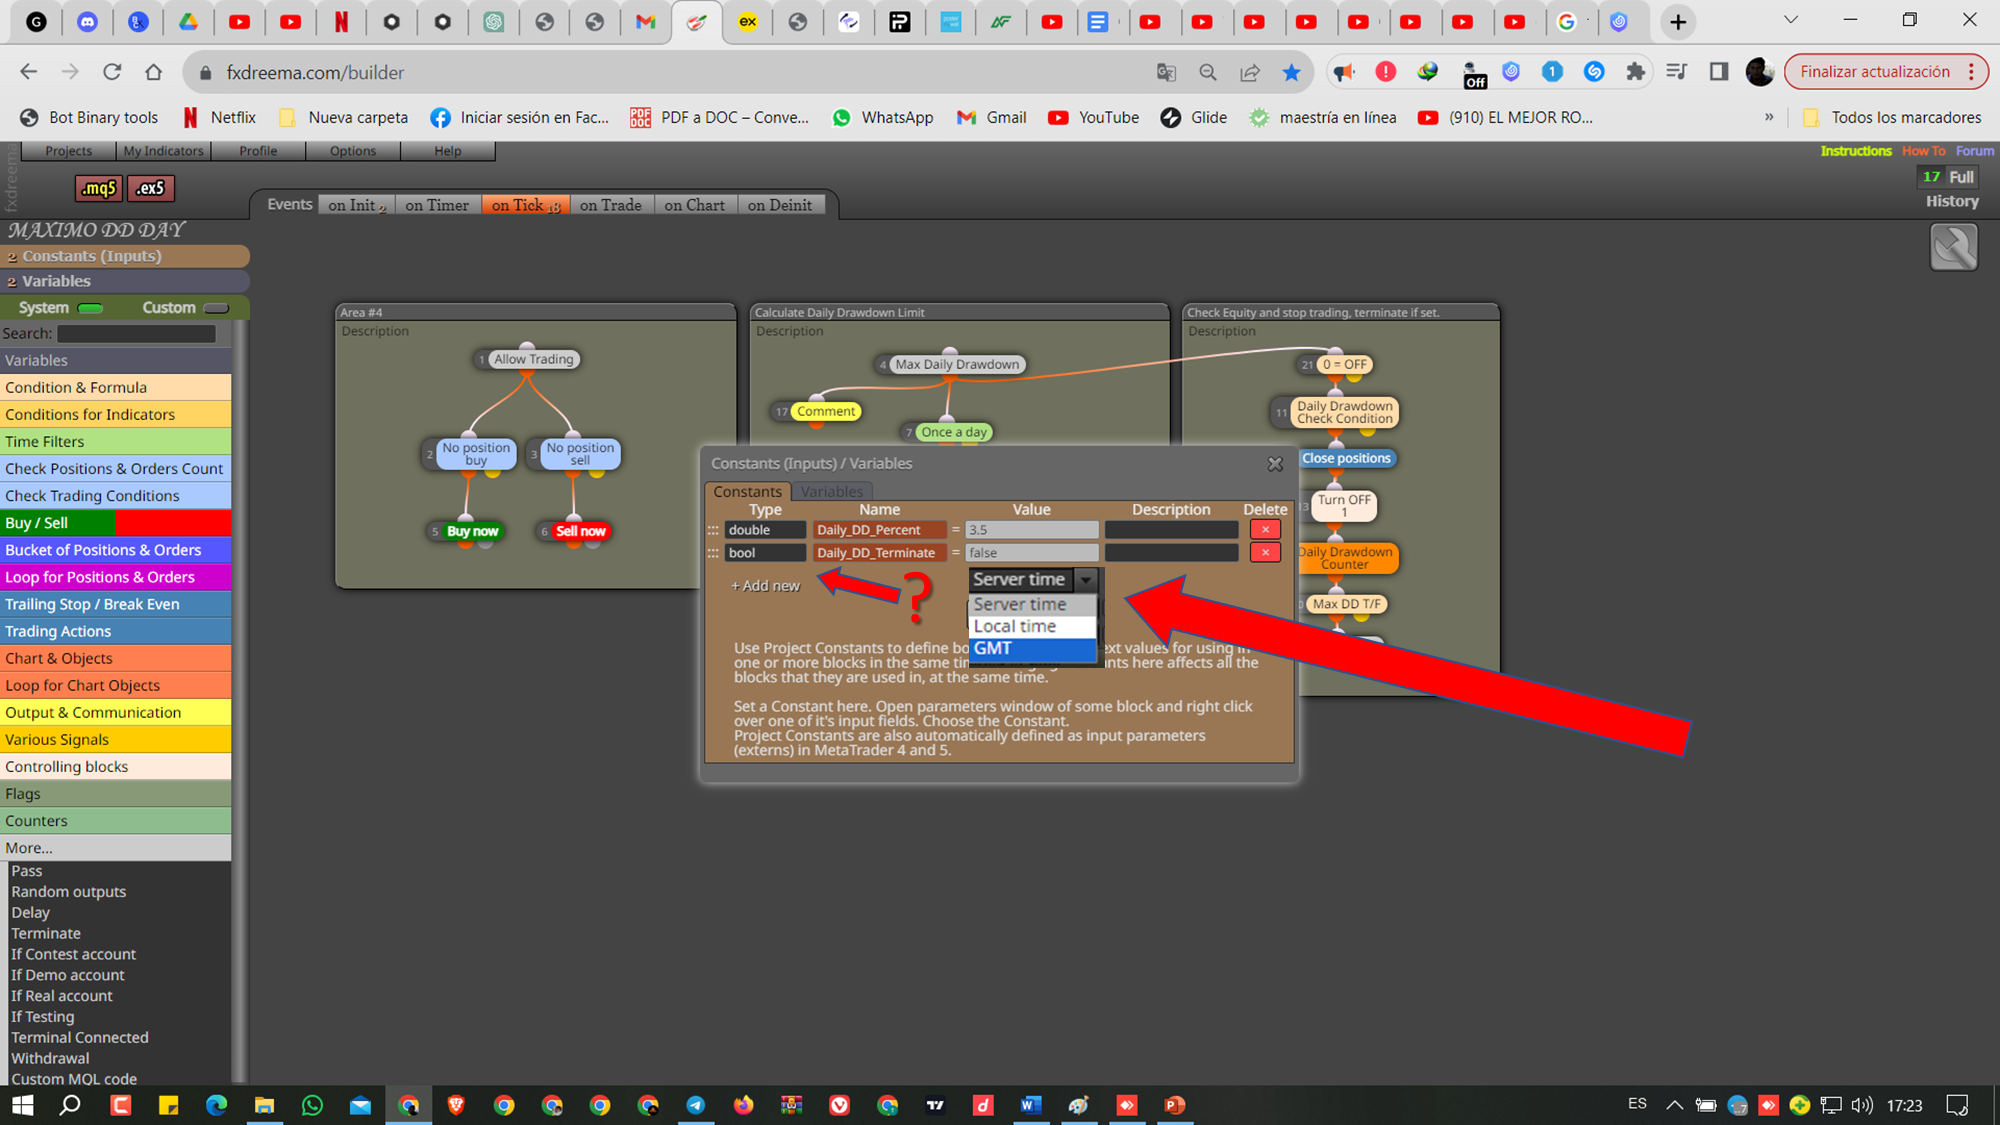The width and height of the screenshot is (2000, 1125).
Task: Delete the Daily_DD_Percent constant row
Action: (x=1265, y=530)
